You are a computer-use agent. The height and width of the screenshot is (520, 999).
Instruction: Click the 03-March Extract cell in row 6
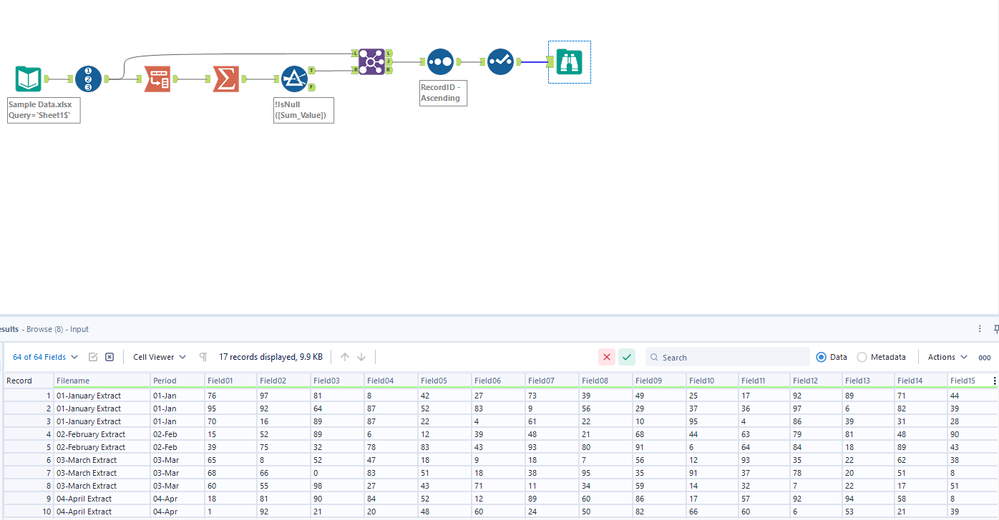[x=102, y=459]
